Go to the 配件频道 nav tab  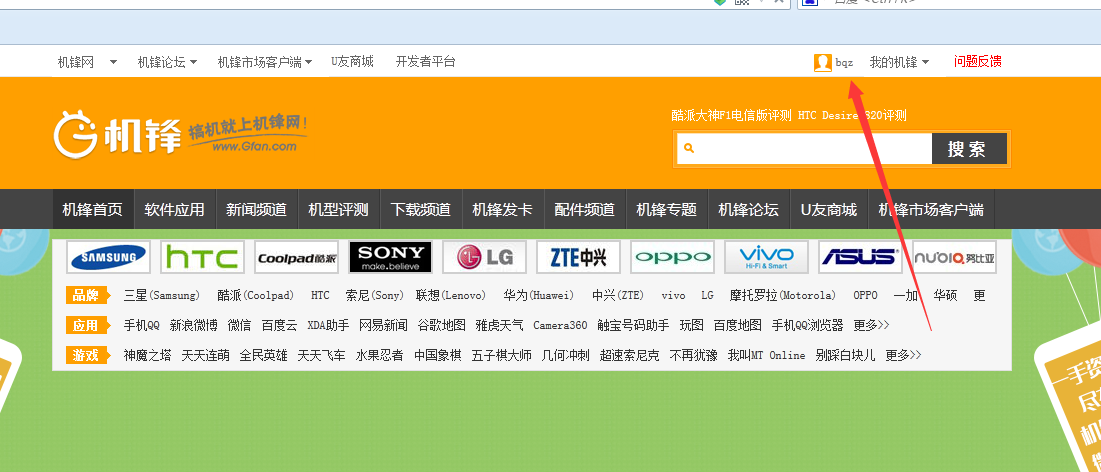click(584, 209)
